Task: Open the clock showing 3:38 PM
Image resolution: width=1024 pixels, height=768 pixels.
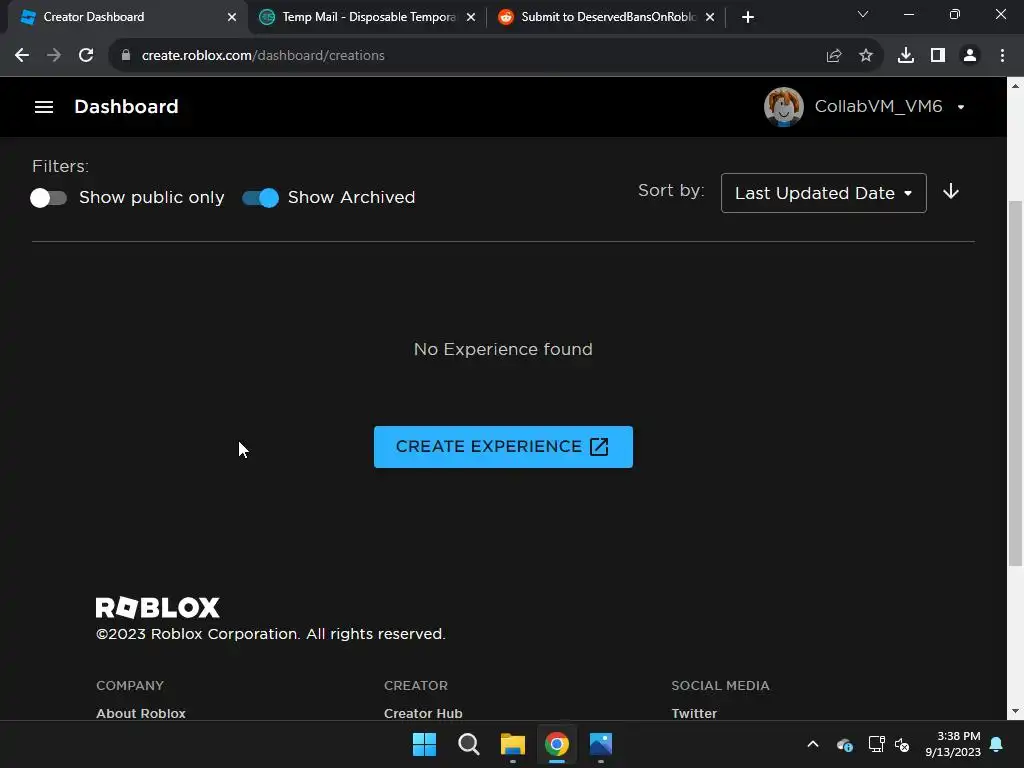Action: [953, 744]
